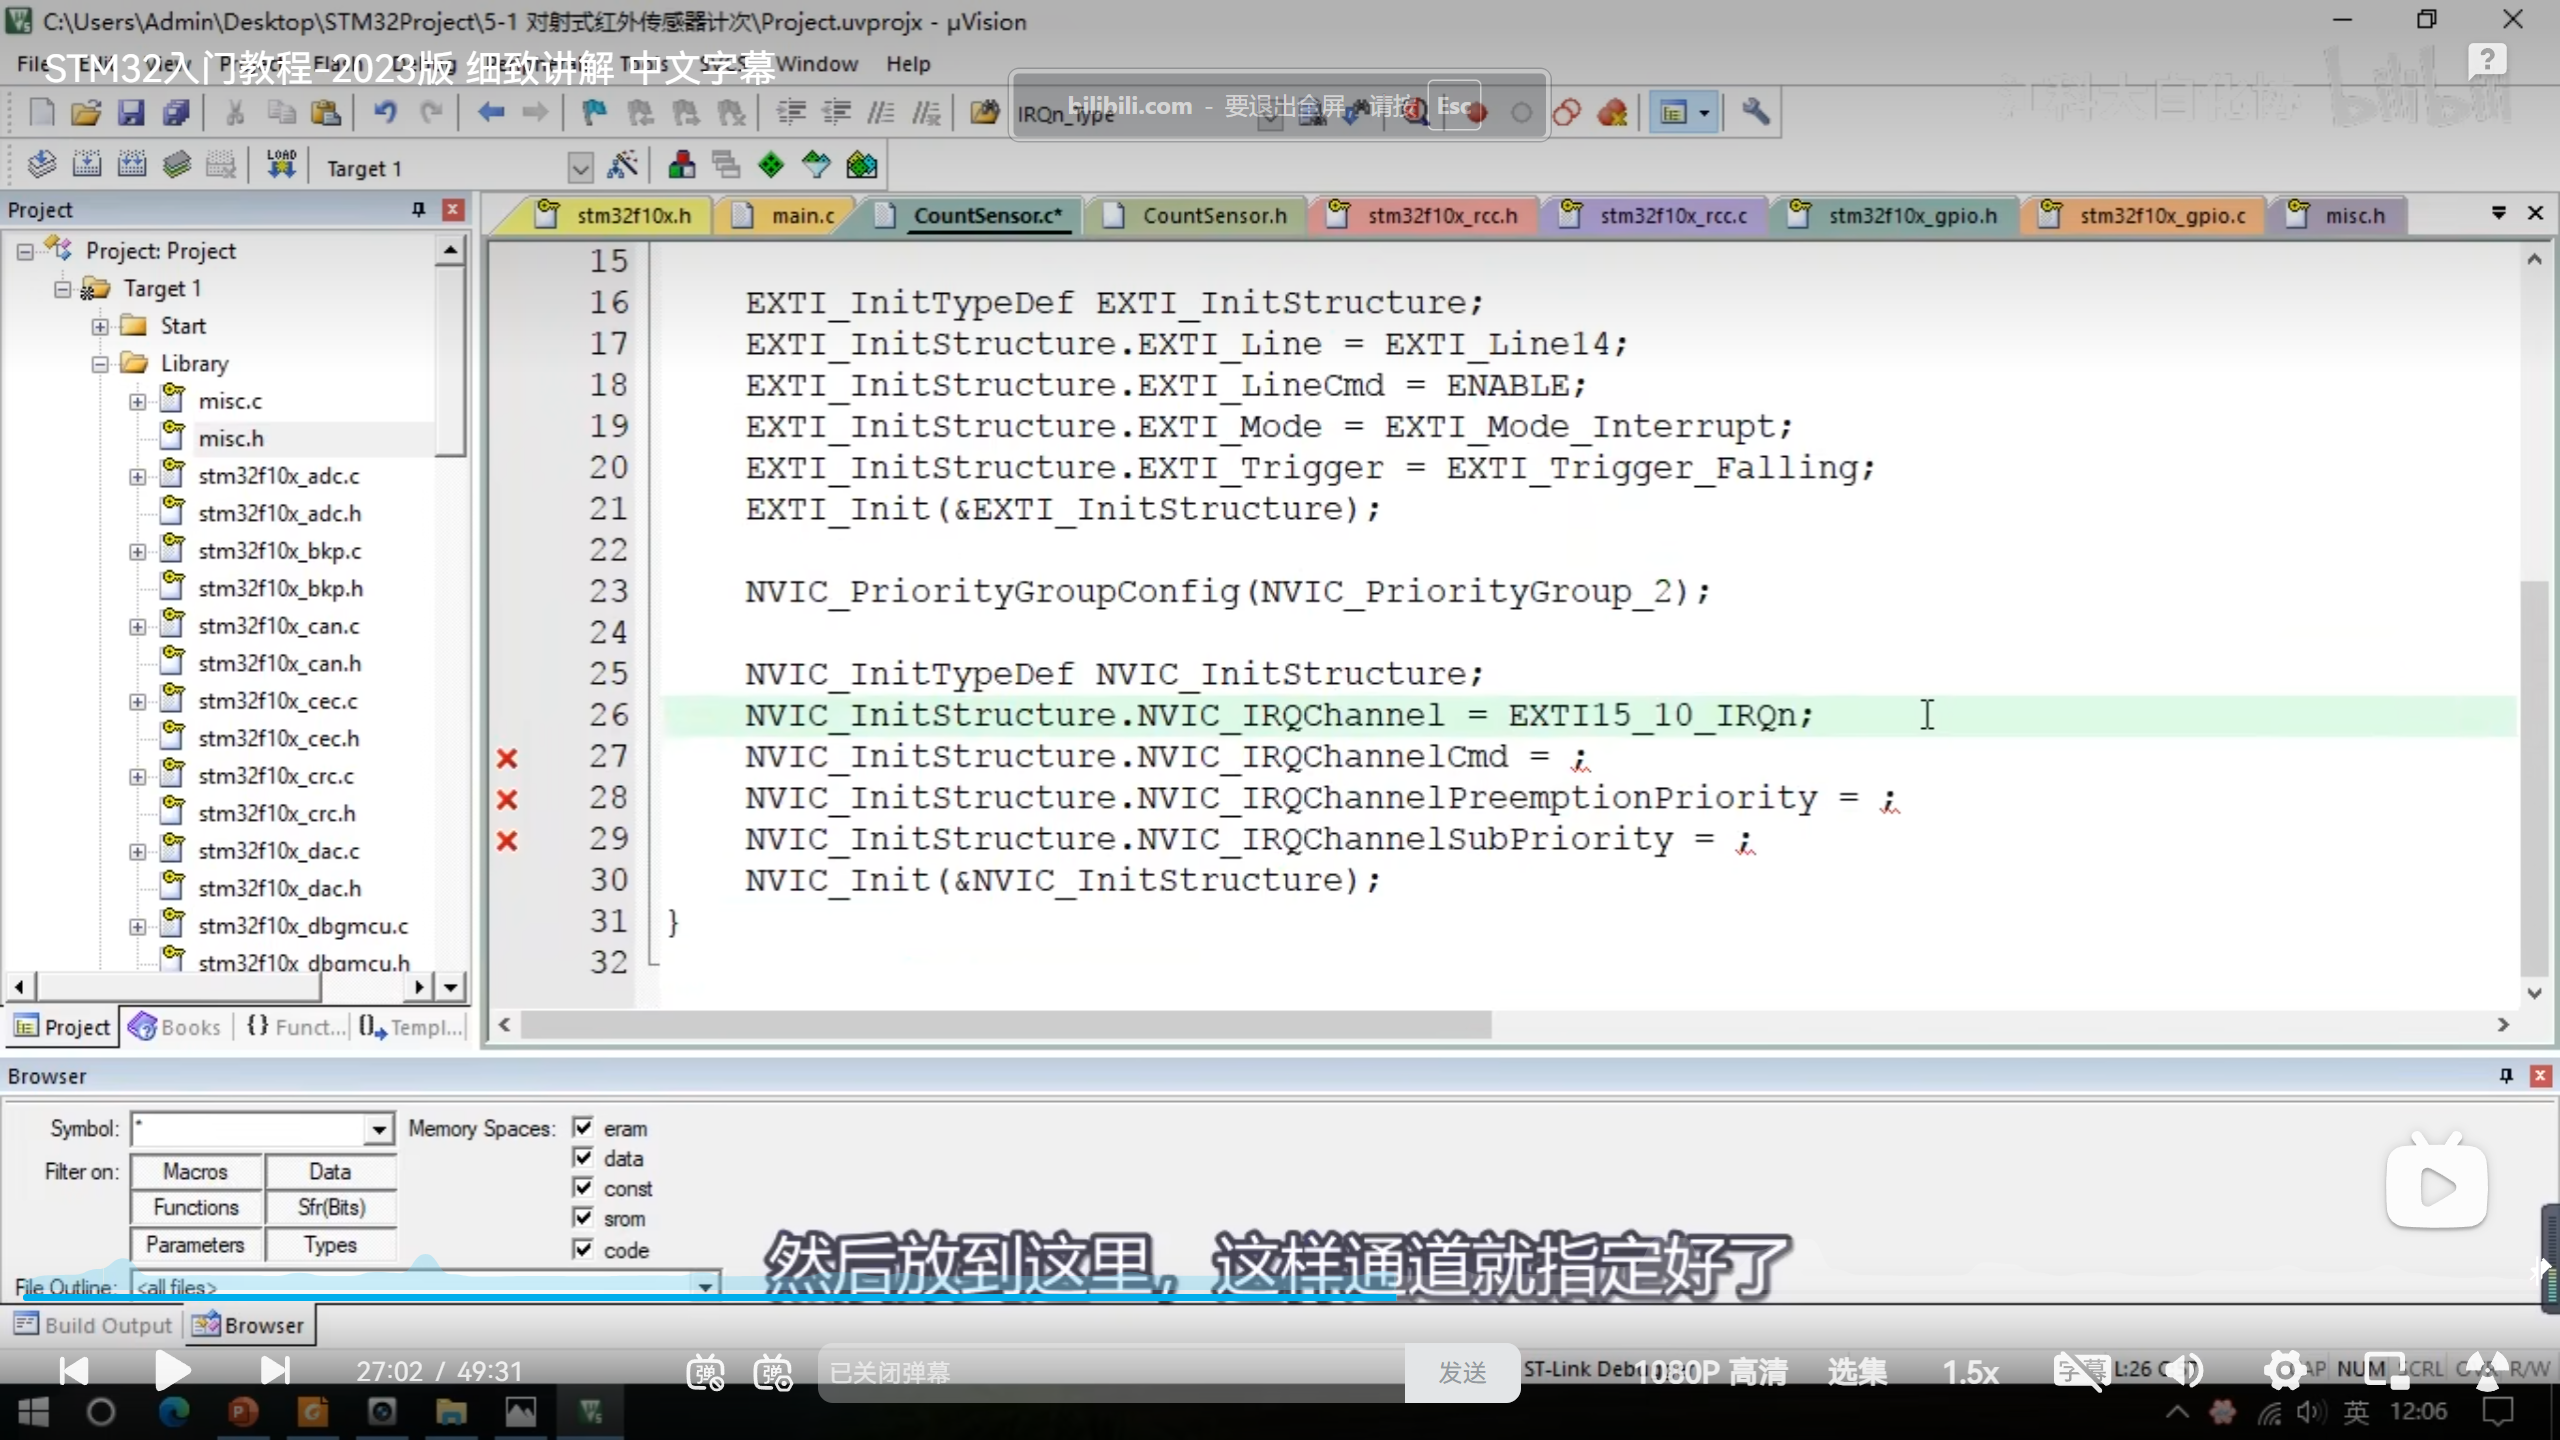Click the Manage Project Items icon
This screenshot has width=2560, height=1440.
point(682,165)
